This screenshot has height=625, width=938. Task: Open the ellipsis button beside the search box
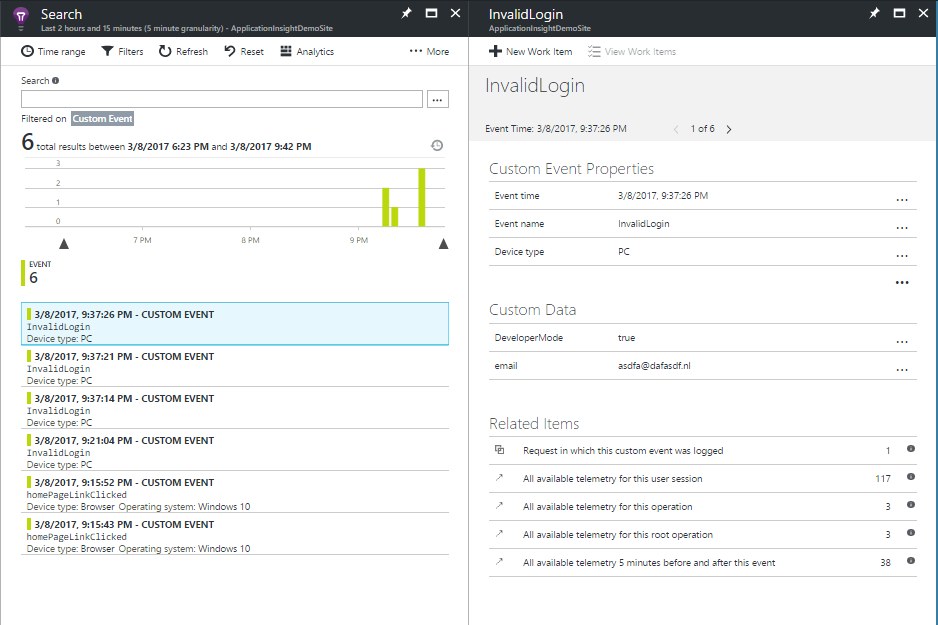[x=438, y=99]
